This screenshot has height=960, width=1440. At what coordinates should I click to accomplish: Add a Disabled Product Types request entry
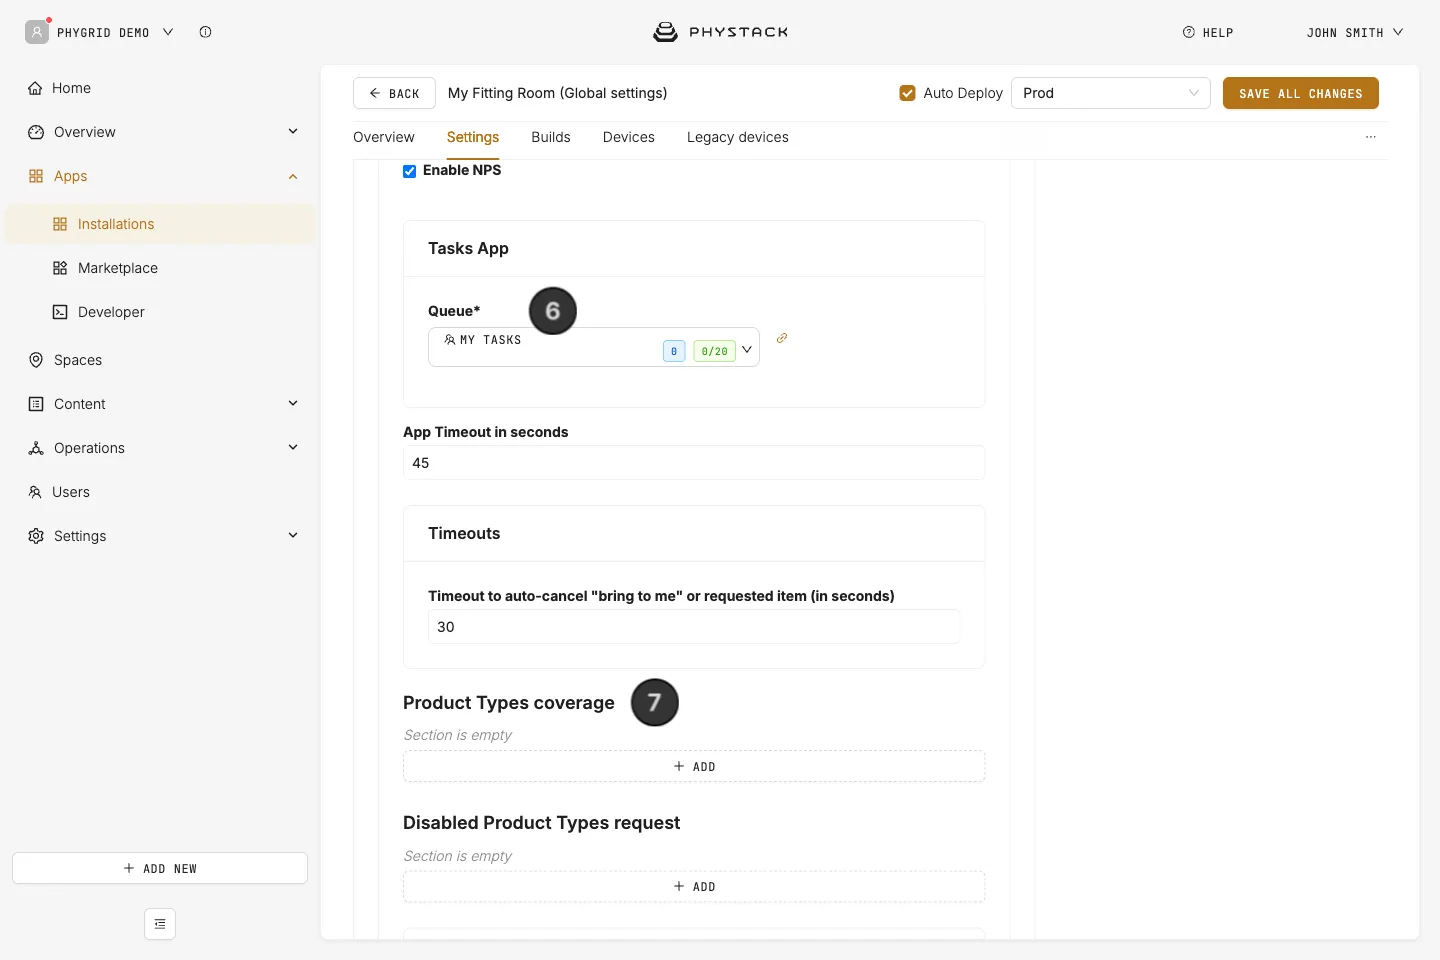694,887
